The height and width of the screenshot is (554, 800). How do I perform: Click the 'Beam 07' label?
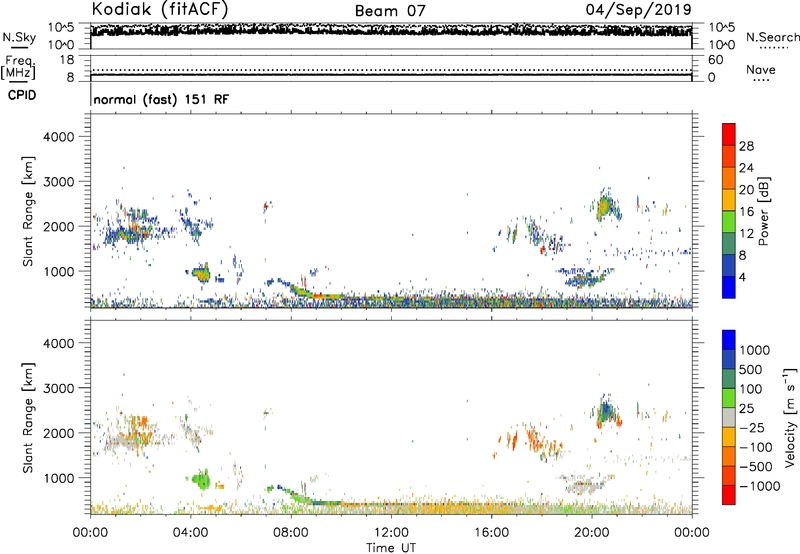(390, 11)
